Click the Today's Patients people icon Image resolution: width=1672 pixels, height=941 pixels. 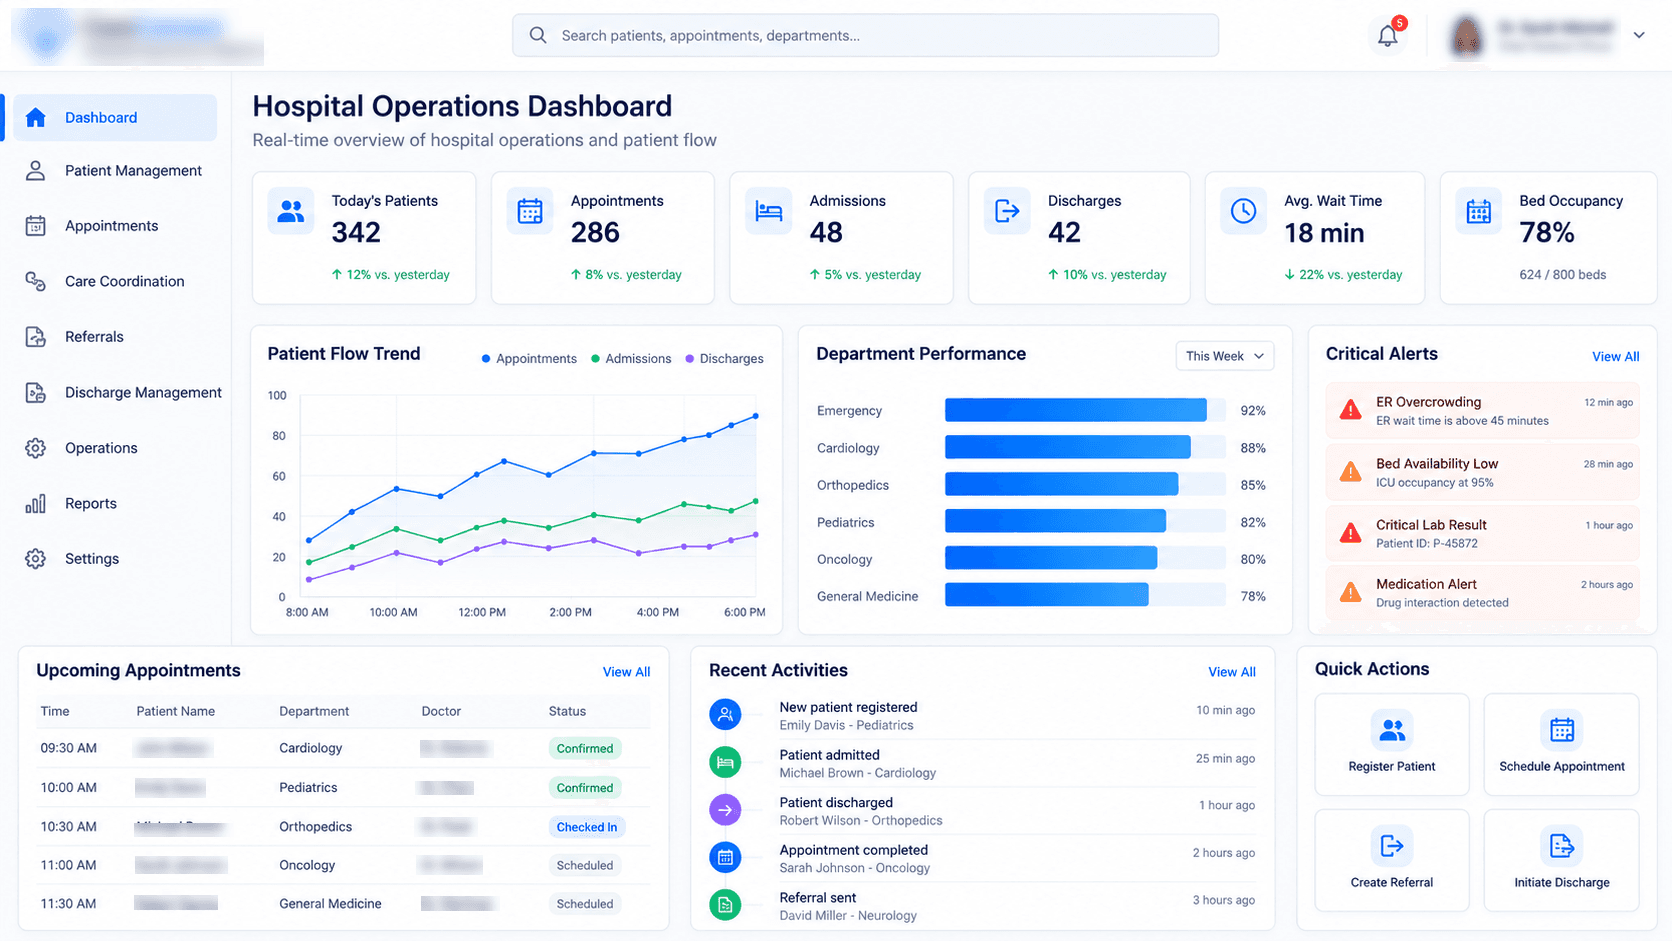(291, 211)
